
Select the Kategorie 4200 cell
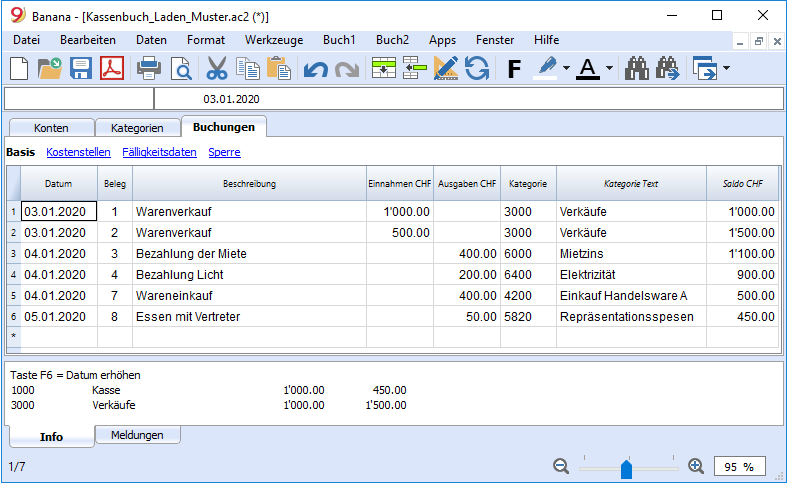pos(529,296)
